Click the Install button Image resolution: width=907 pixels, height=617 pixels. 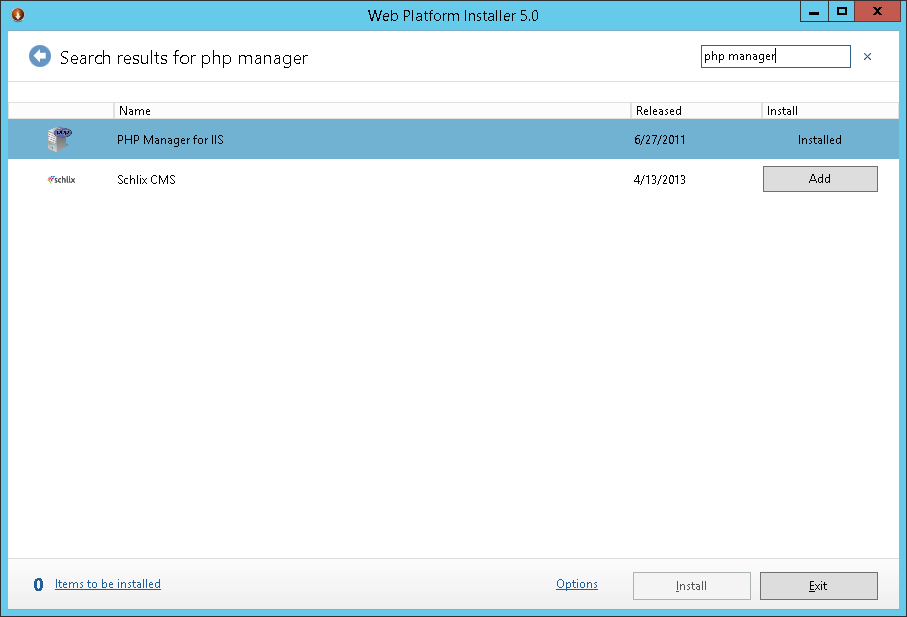[x=692, y=586]
